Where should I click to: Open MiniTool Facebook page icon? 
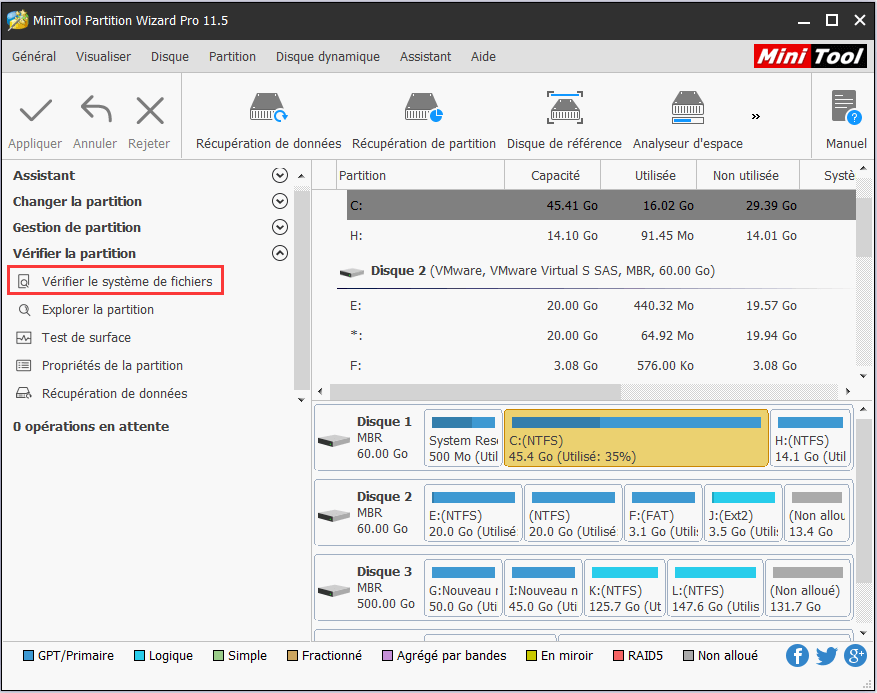tap(797, 656)
